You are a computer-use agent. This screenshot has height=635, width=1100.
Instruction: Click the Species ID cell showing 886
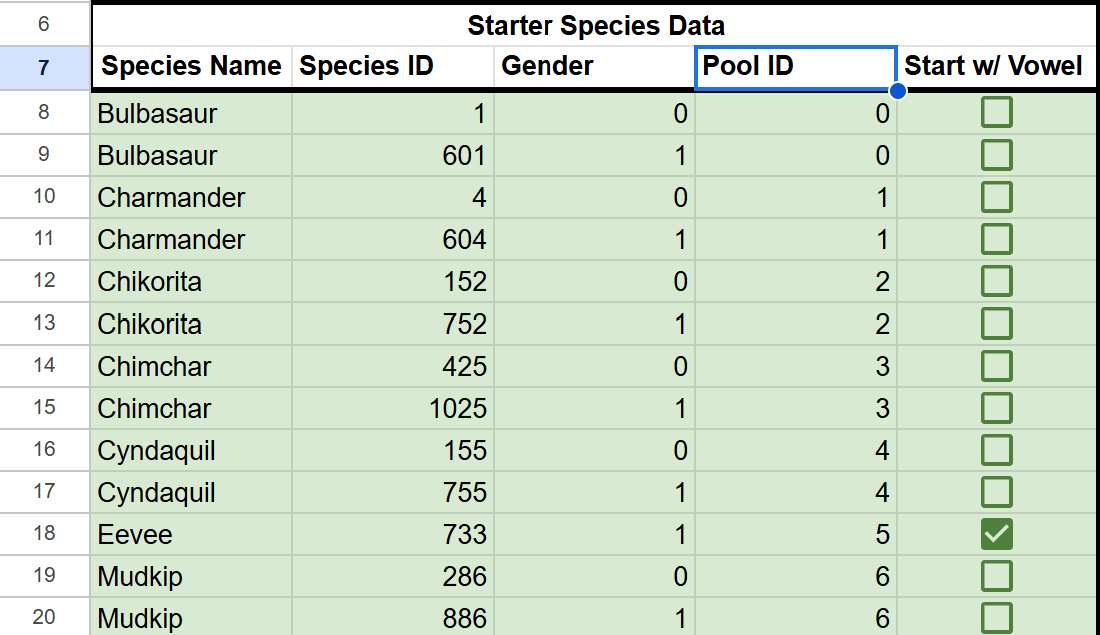pyautogui.click(x=393, y=618)
